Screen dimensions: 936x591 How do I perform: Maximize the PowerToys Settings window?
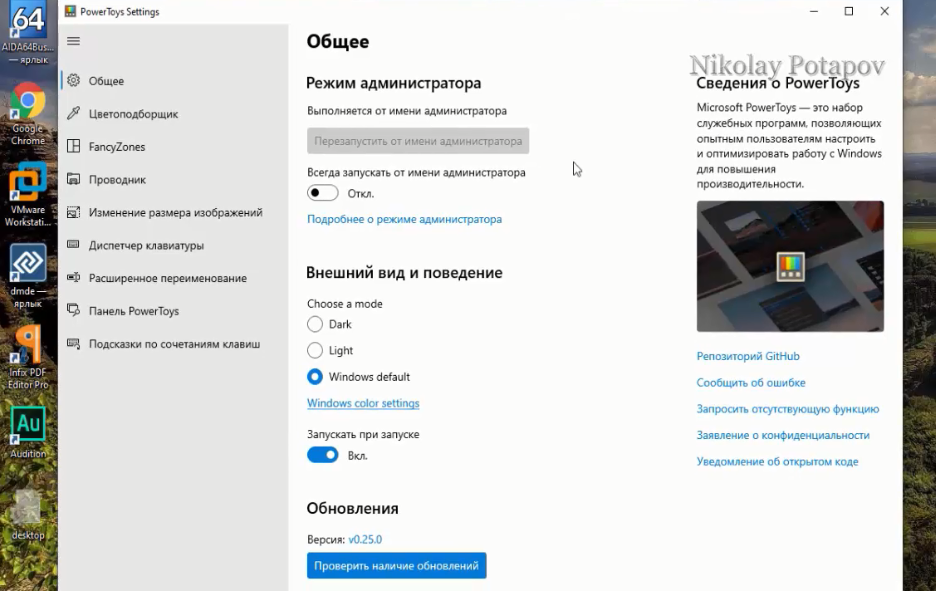(849, 11)
